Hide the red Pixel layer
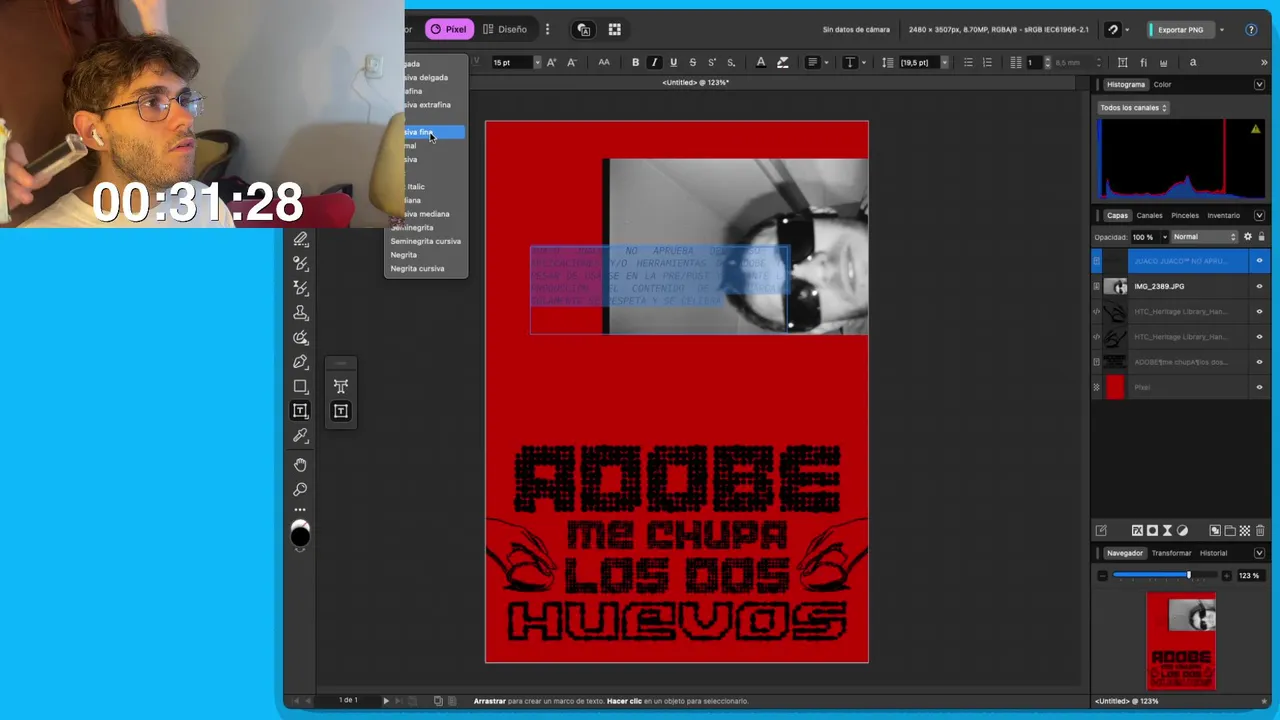This screenshot has width=1280, height=720. 1259,387
